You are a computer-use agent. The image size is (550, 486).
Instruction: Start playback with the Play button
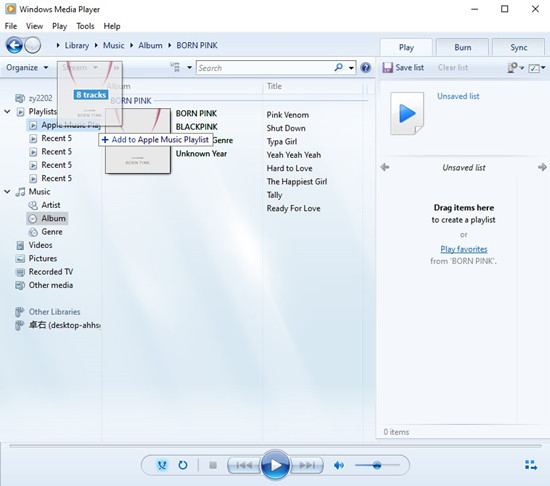(x=275, y=465)
